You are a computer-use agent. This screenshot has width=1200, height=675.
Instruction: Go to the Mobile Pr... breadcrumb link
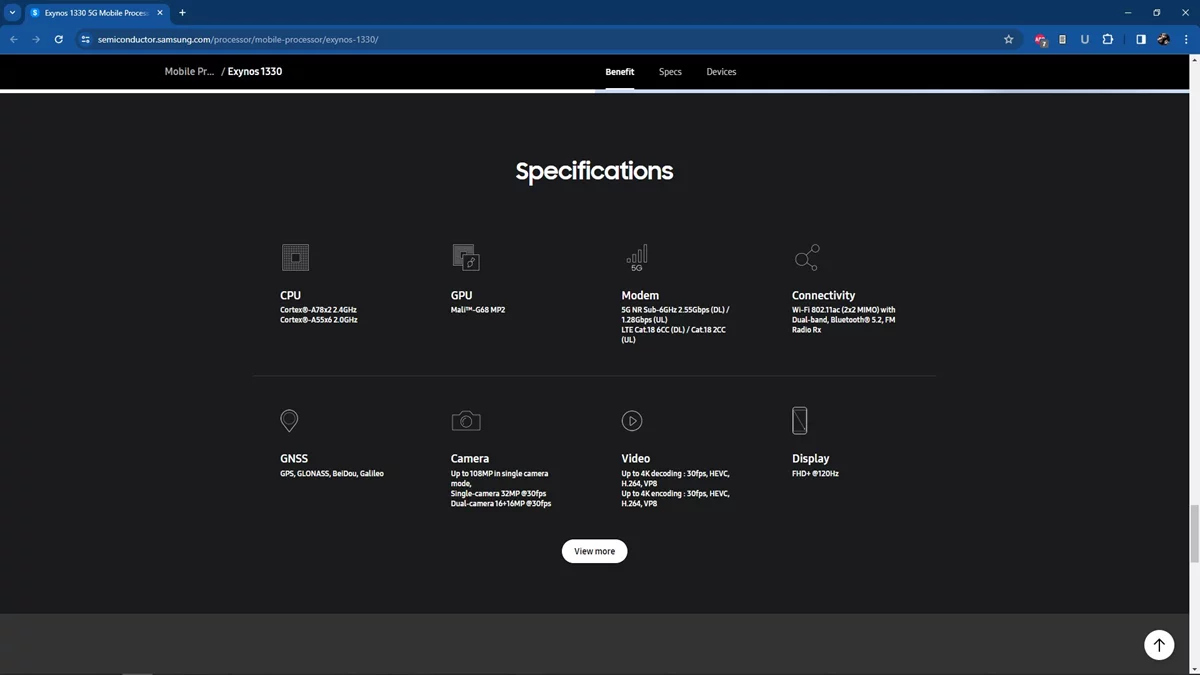(189, 72)
